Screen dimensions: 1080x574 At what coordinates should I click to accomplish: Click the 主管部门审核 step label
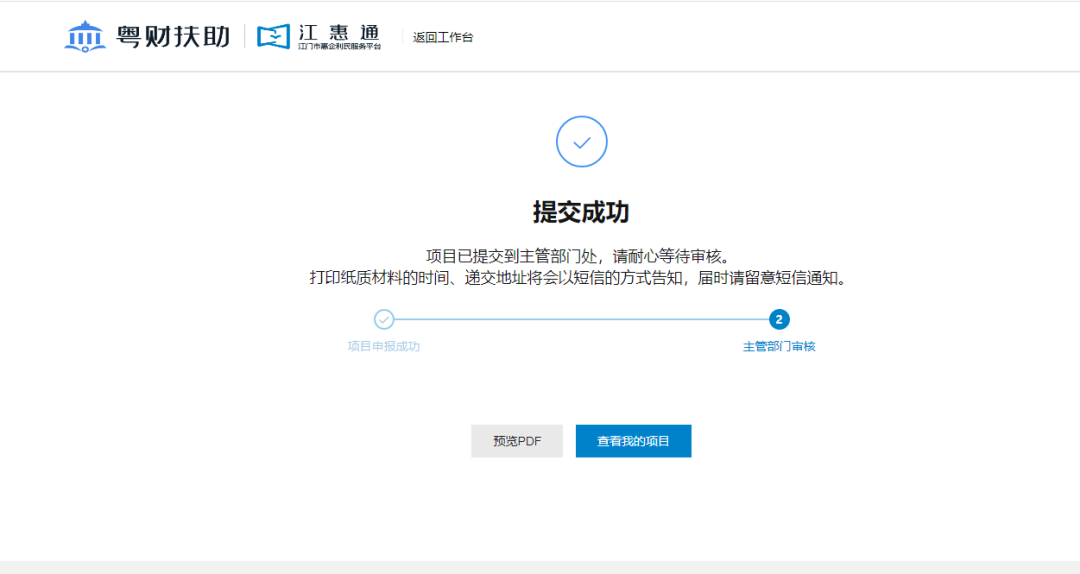779,347
